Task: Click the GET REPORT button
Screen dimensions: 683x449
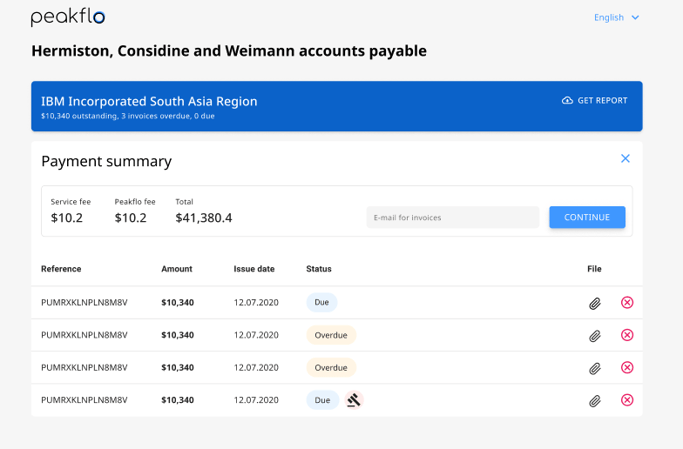Action: [x=595, y=101]
